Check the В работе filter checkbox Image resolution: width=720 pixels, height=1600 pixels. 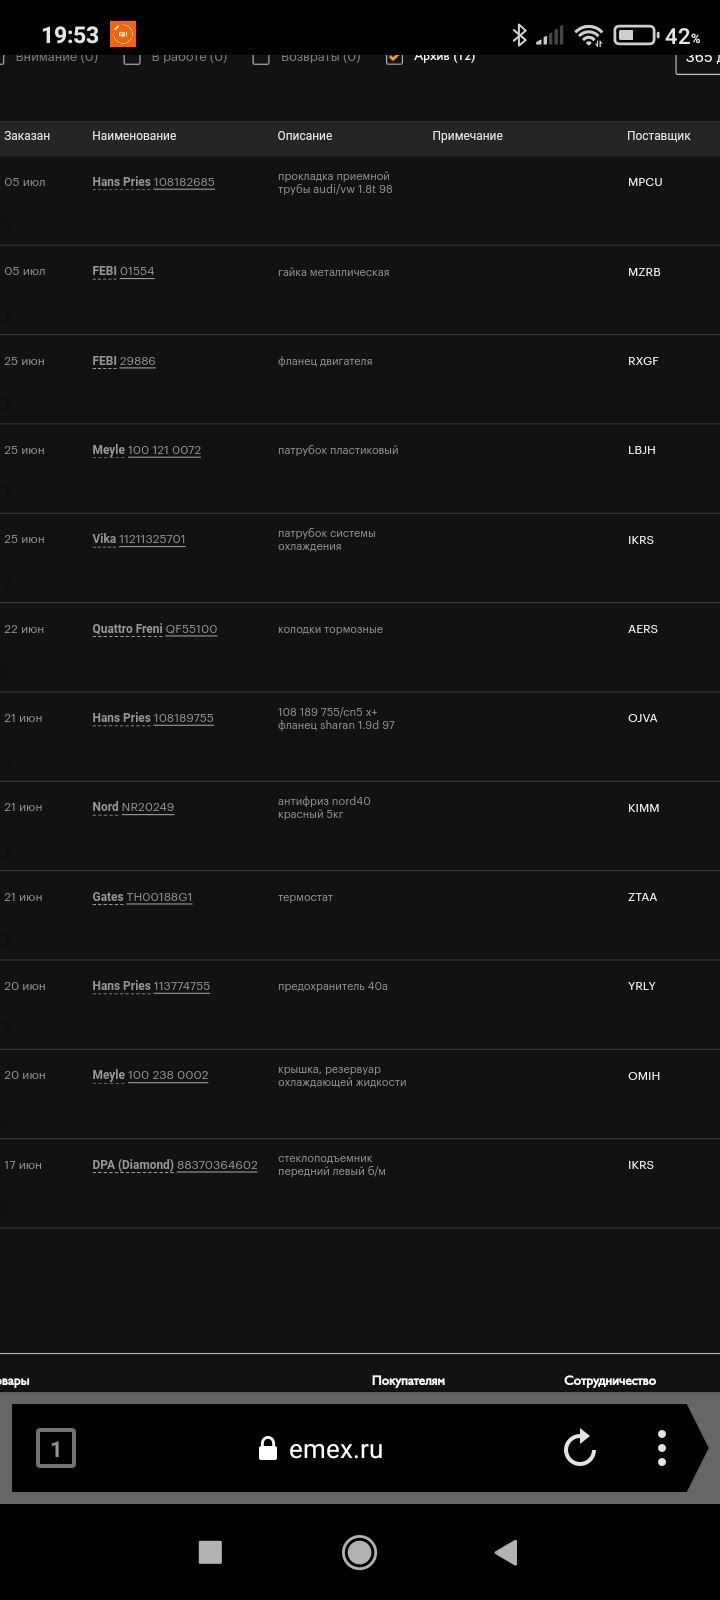click(x=132, y=57)
